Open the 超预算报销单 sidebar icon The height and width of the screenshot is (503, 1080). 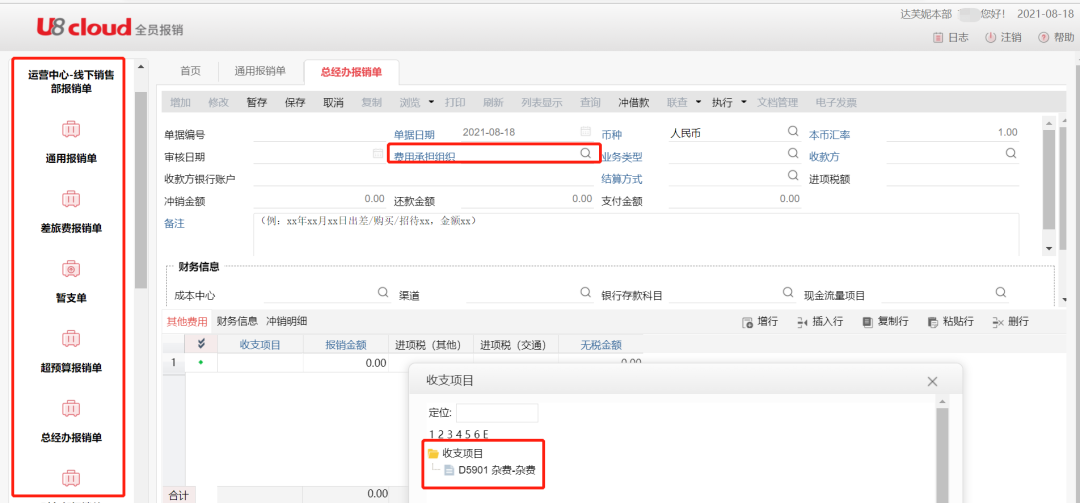click(72, 338)
